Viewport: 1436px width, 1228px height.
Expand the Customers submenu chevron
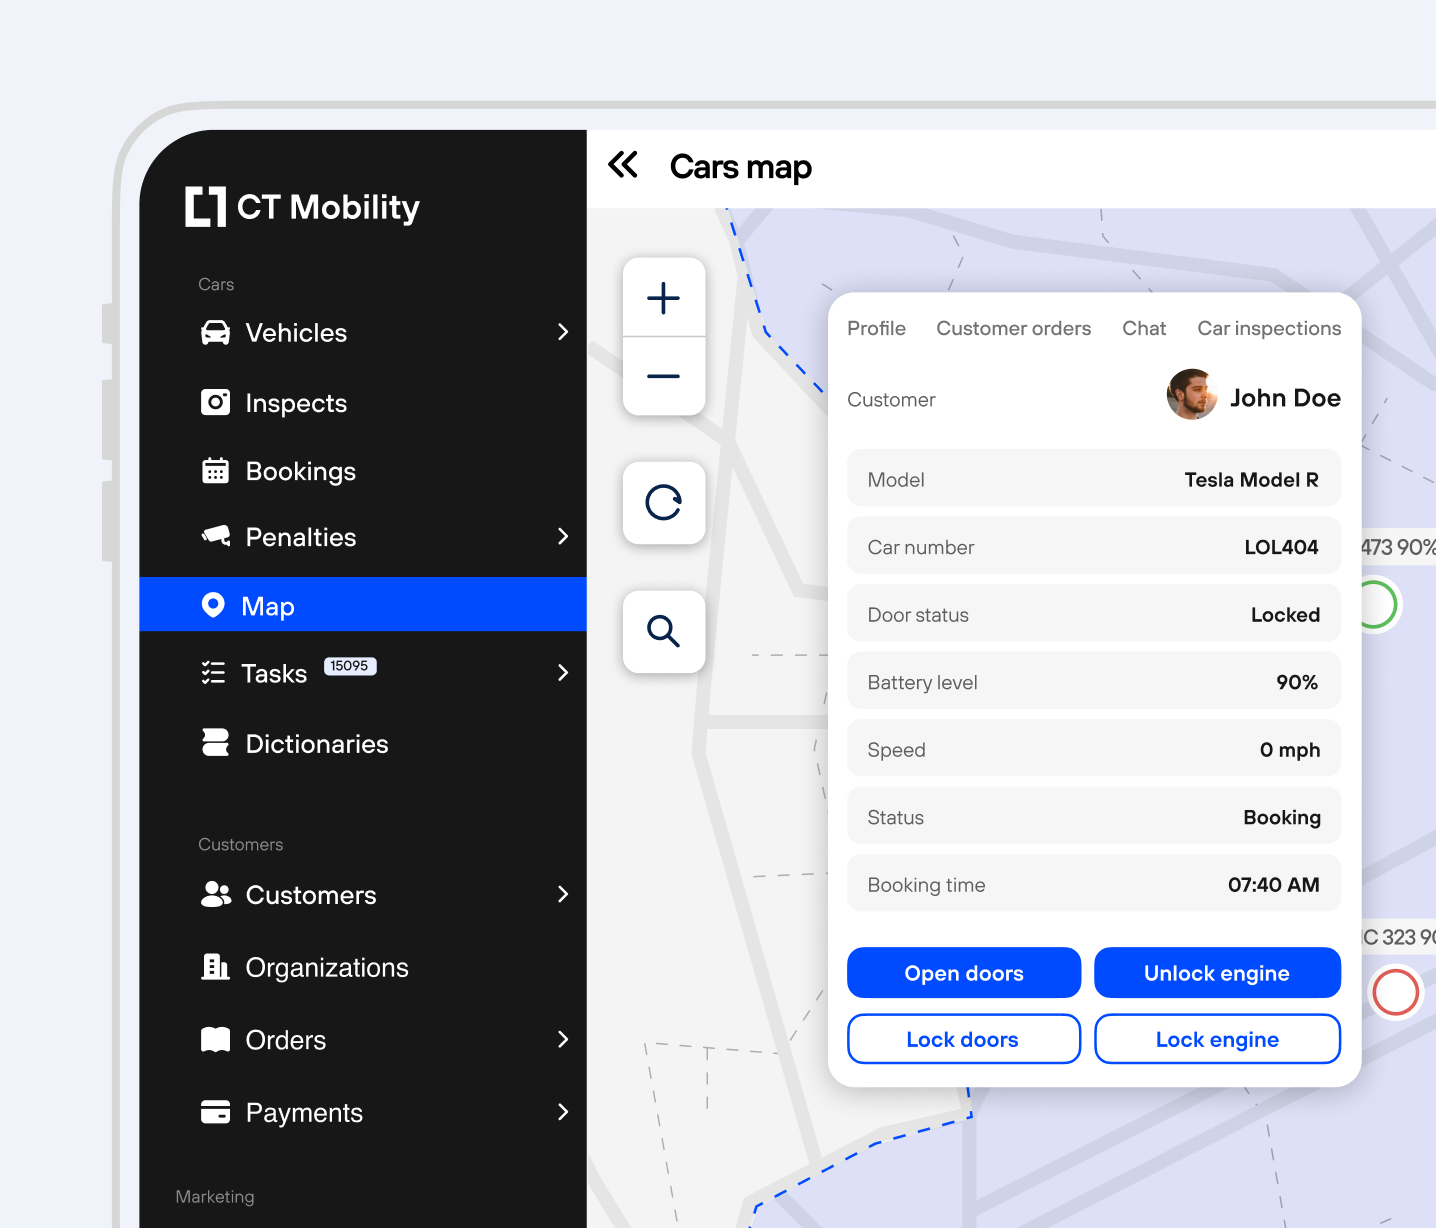point(563,894)
